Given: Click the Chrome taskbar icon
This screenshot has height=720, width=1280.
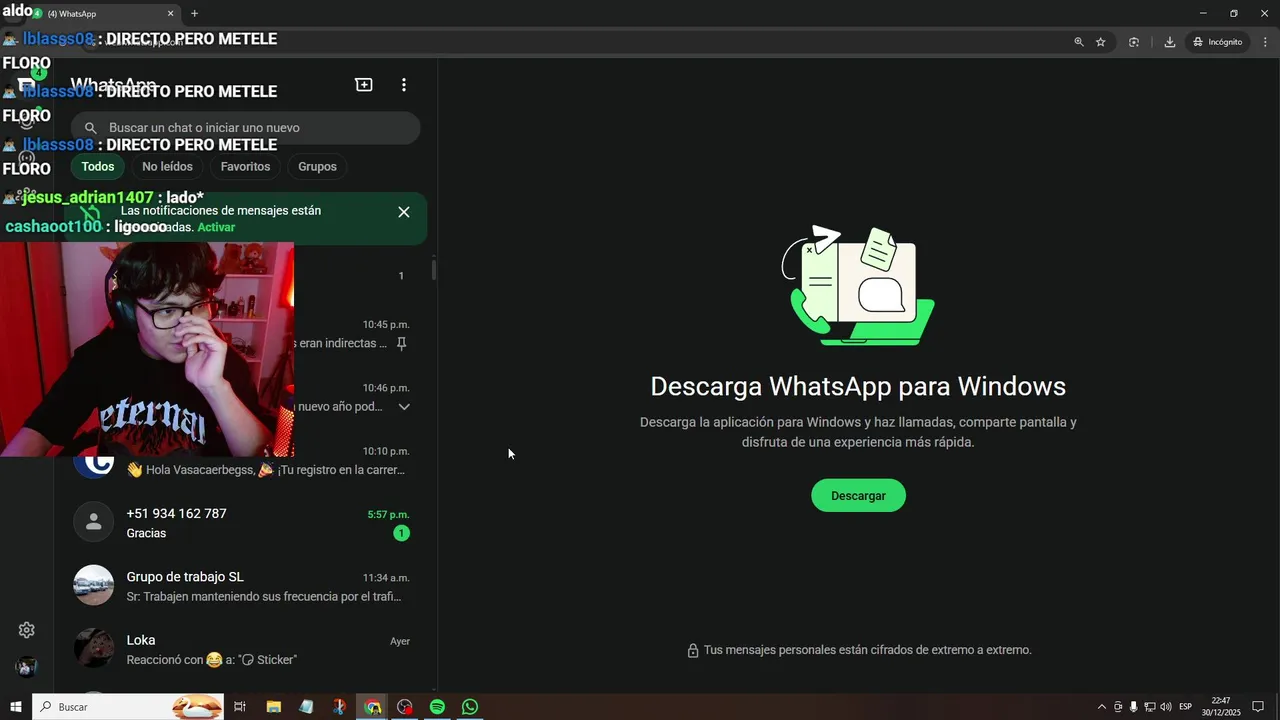Looking at the screenshot, I should (372, 707).
